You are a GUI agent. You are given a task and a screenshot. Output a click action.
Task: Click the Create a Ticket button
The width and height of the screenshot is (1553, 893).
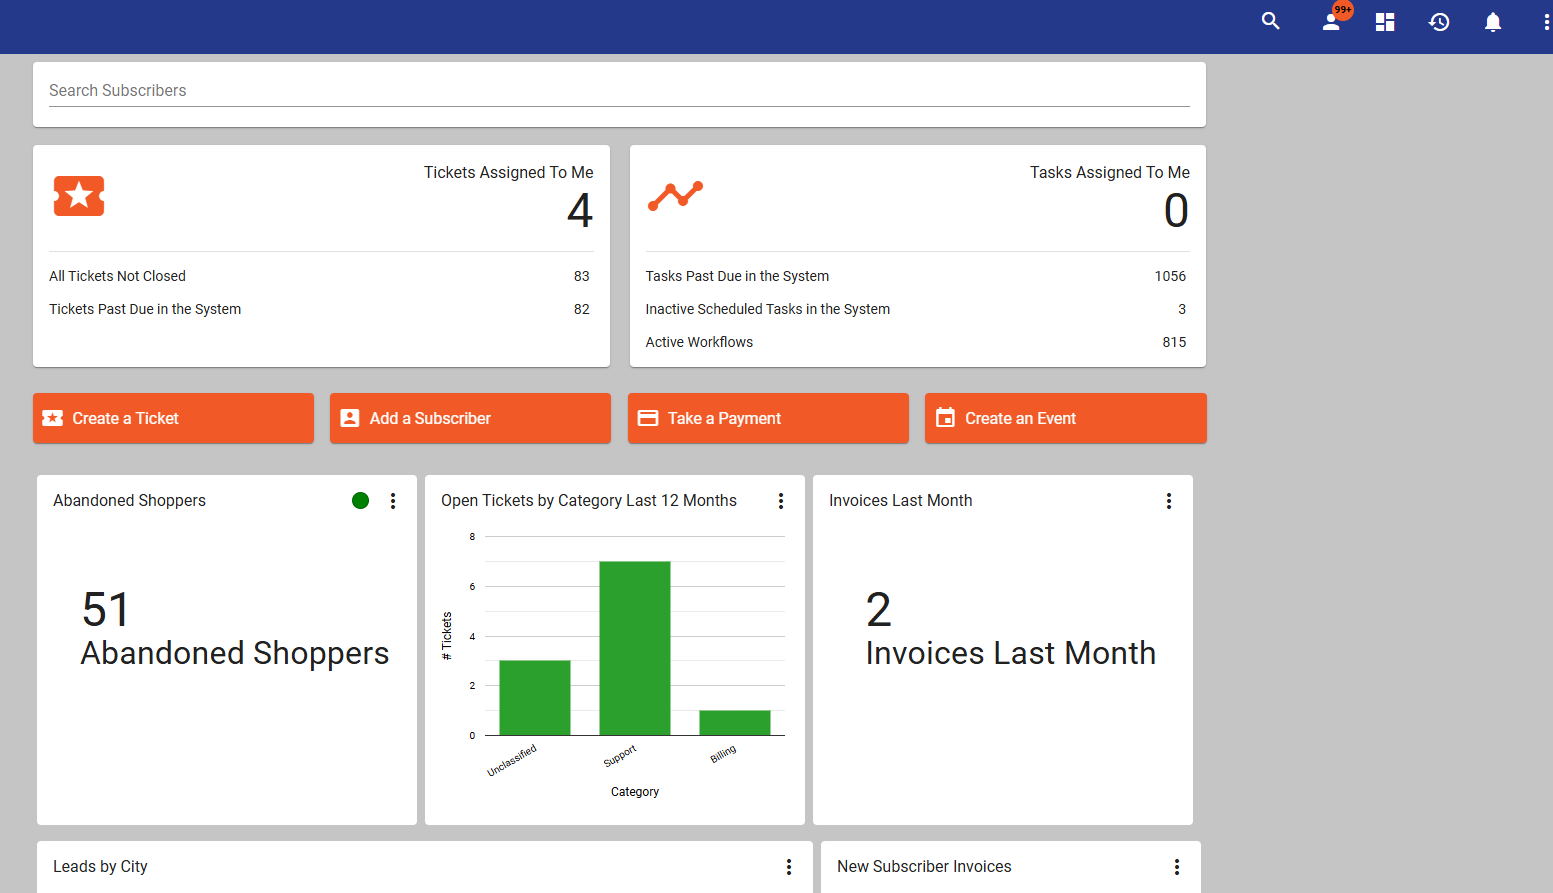point(173,418)
